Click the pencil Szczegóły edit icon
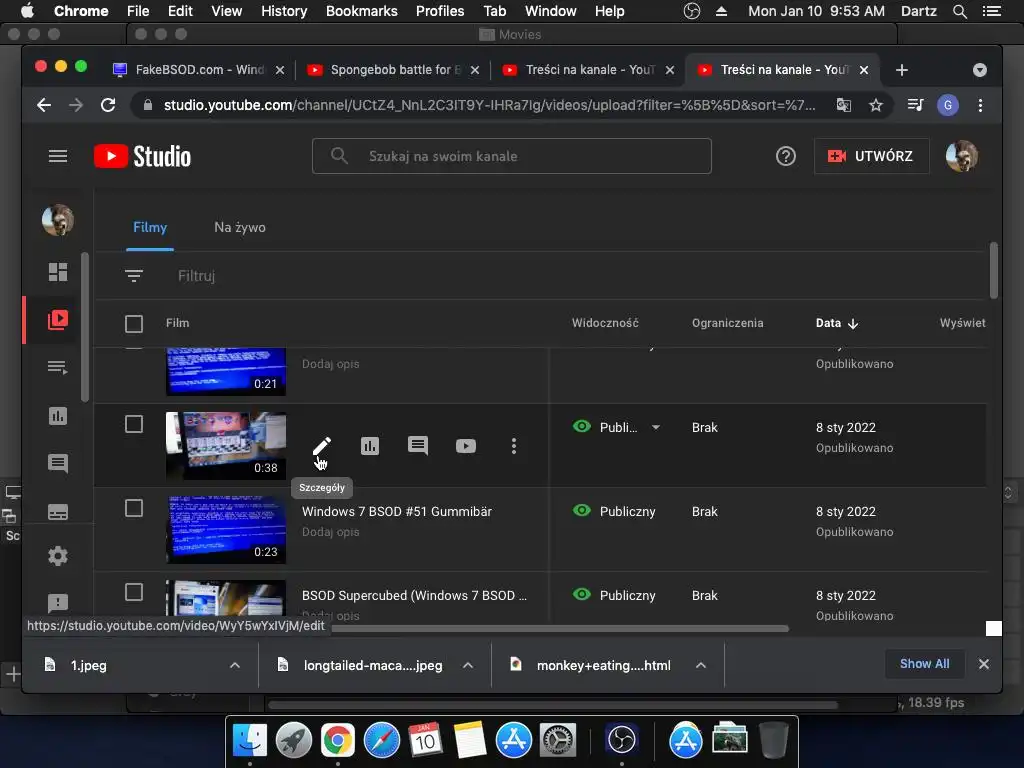Image resolution: width=1024 pixels, height=768 pixels. click(321, 446)
